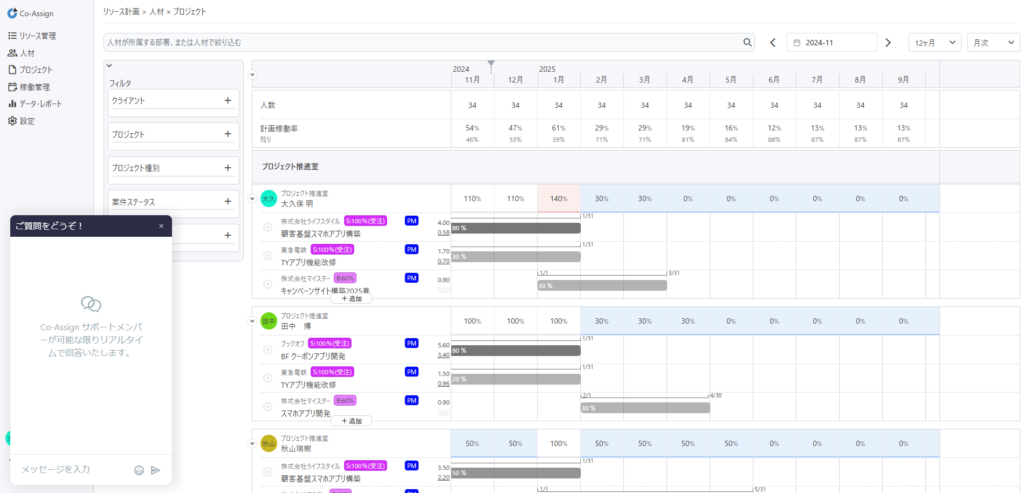
Task: Toggle expander beside the month header row
Action: pyautogui.click(x=253, y=74)
